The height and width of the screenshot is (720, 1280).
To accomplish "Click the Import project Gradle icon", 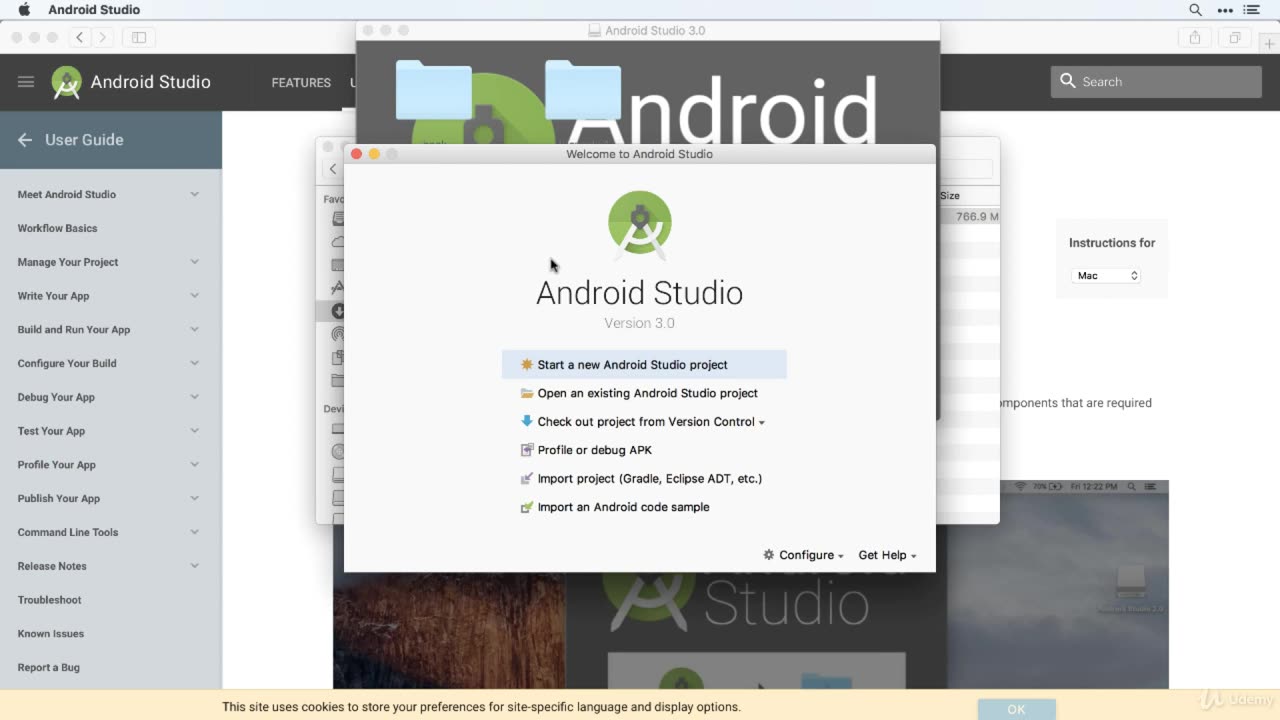I will click(527, 478).
